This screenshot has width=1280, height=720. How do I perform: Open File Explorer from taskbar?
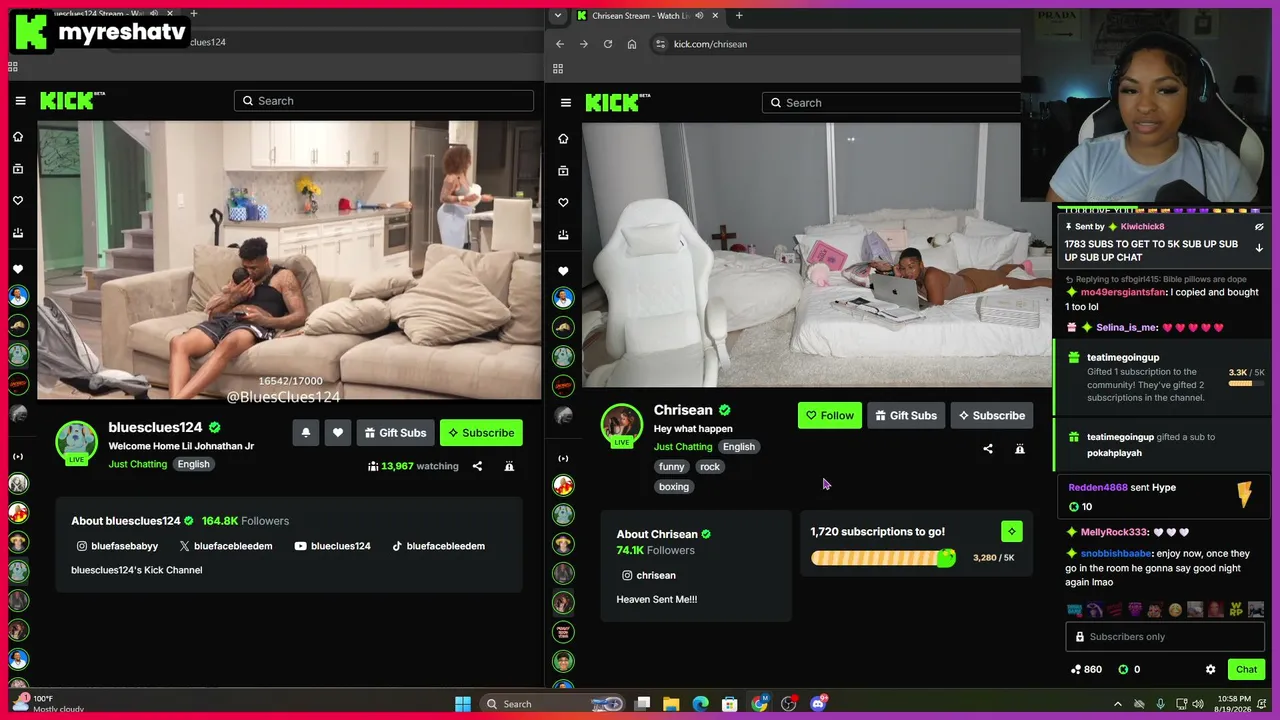[672, 703]
